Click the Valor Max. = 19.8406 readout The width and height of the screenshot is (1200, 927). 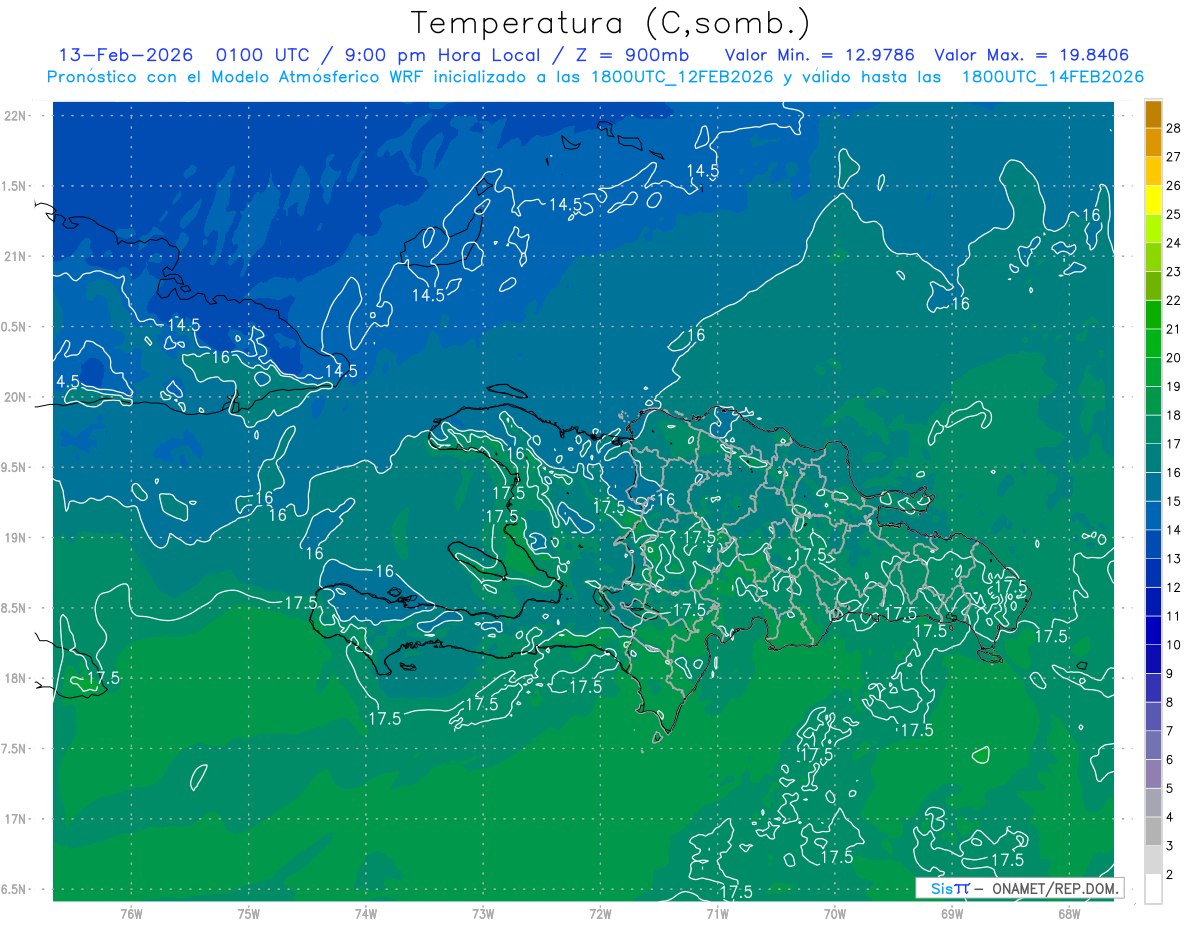[x=1031, y=55]
